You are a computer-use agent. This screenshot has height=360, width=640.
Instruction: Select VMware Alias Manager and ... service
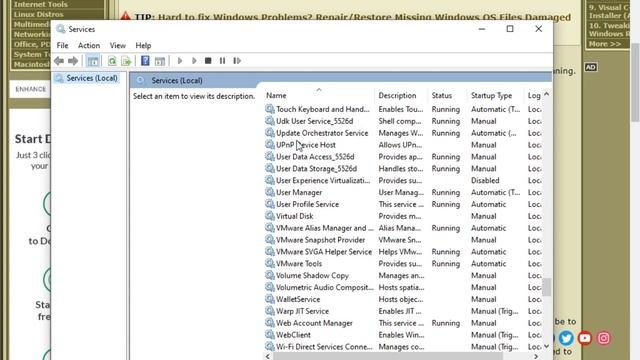324,228
